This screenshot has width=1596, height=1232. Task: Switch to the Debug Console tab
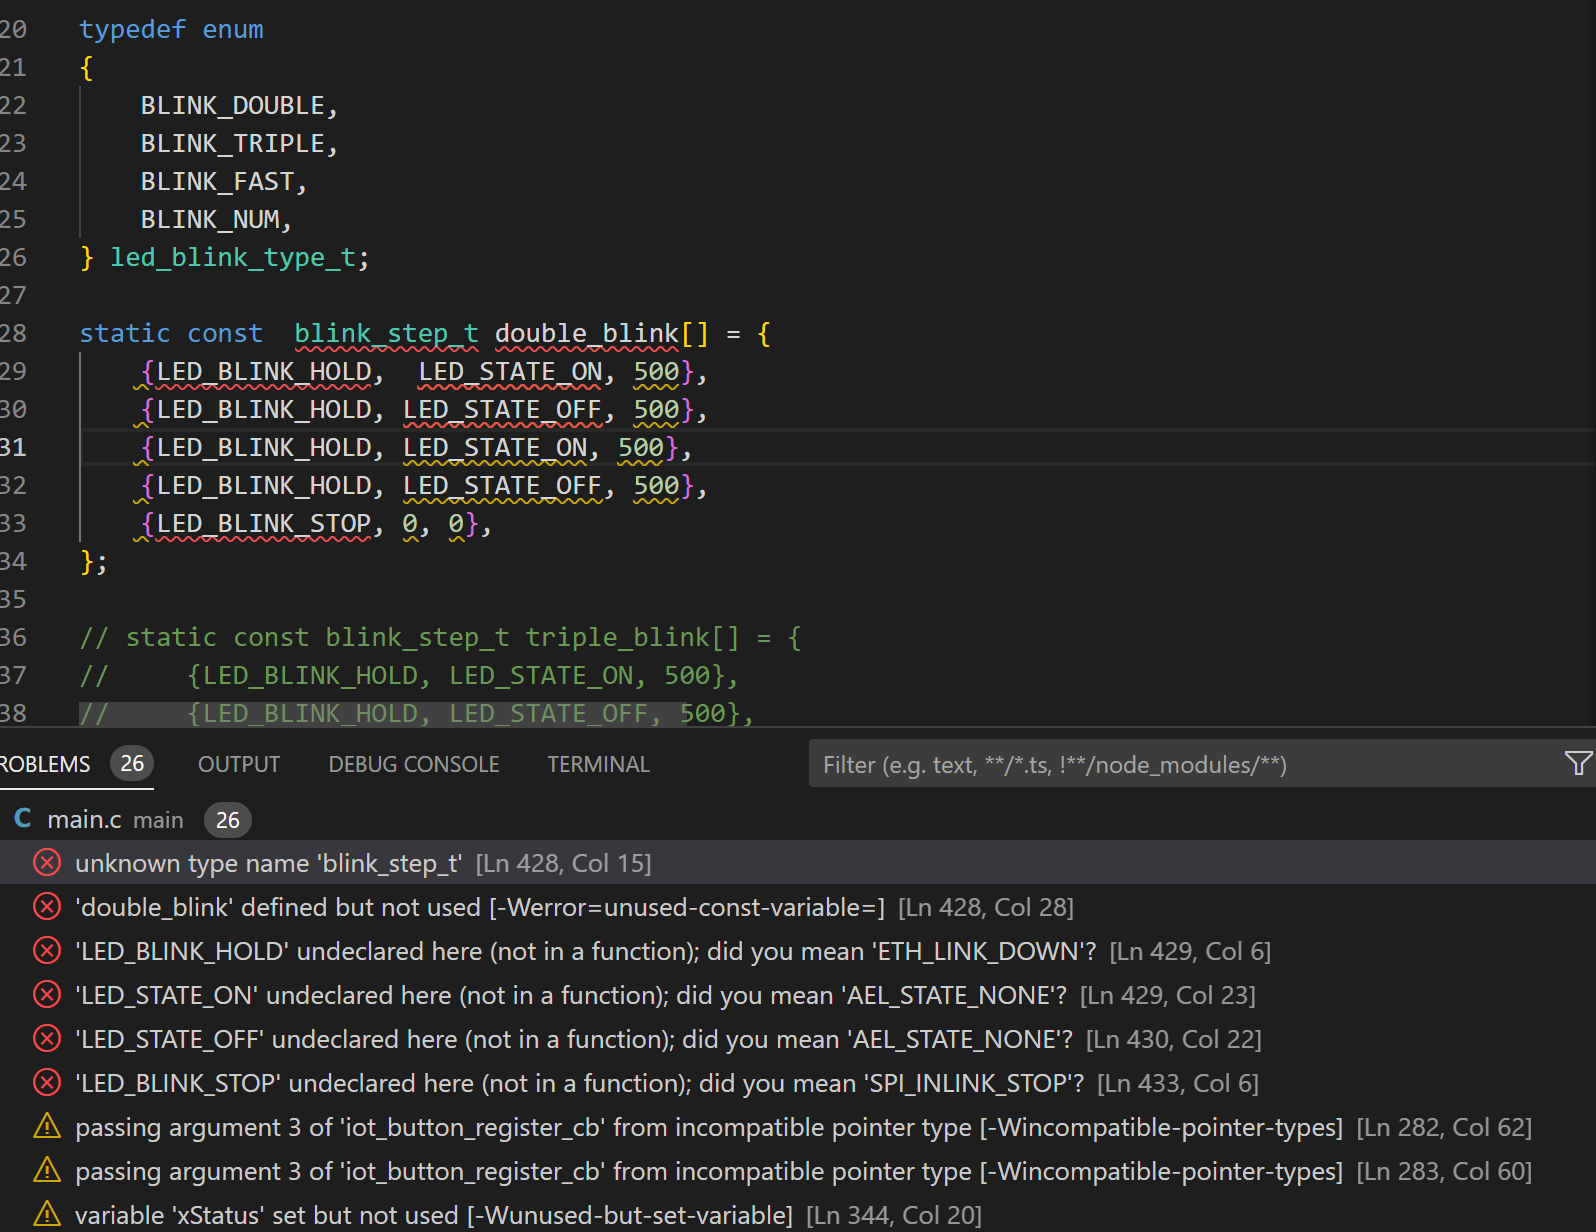[414, 764]
